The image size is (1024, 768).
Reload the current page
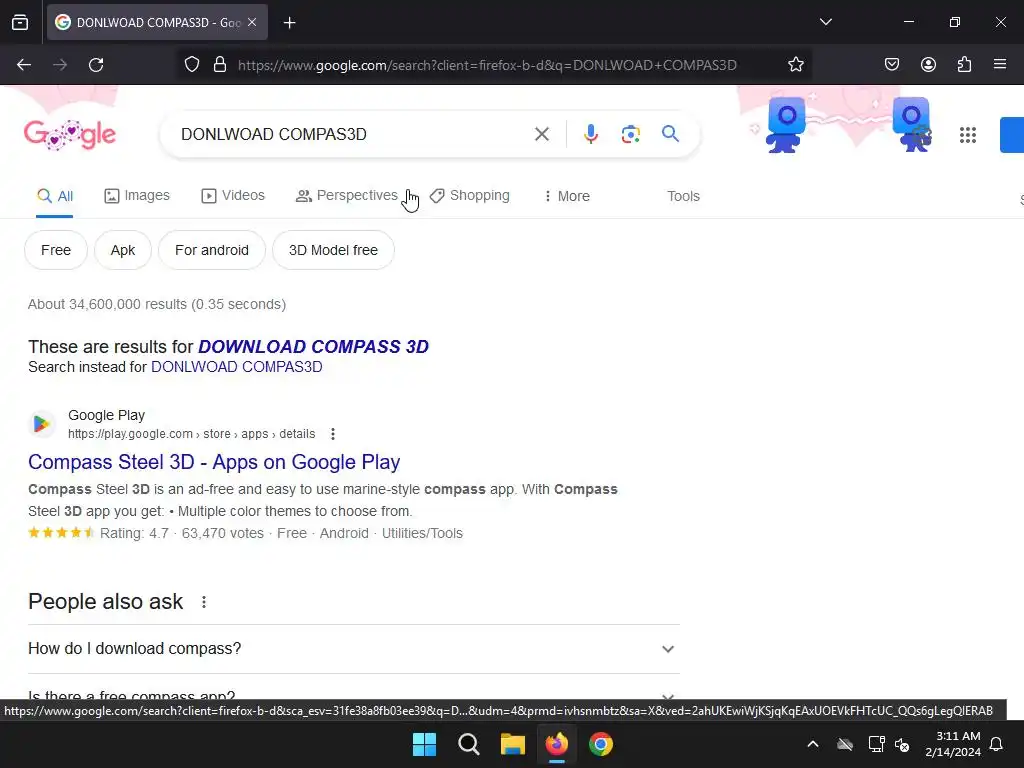[96, 65]
